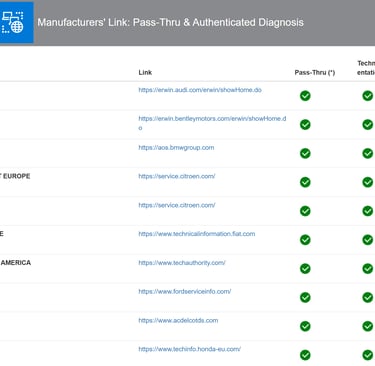375x366 pixels.
Task: Open service.citroen.com link in EUROPE row
Action: coord(177,176)
